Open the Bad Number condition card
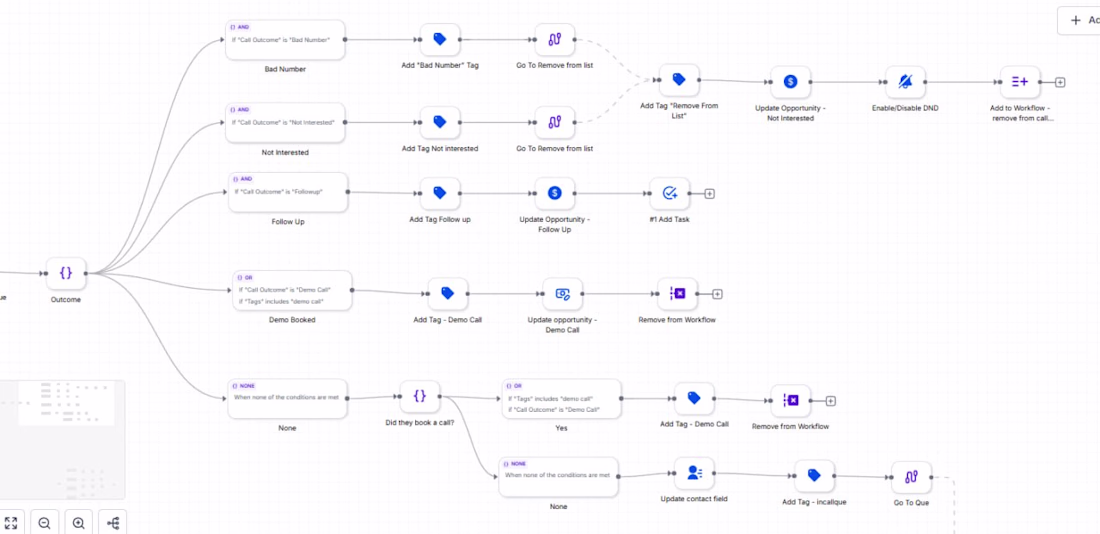 pos(286,40)
